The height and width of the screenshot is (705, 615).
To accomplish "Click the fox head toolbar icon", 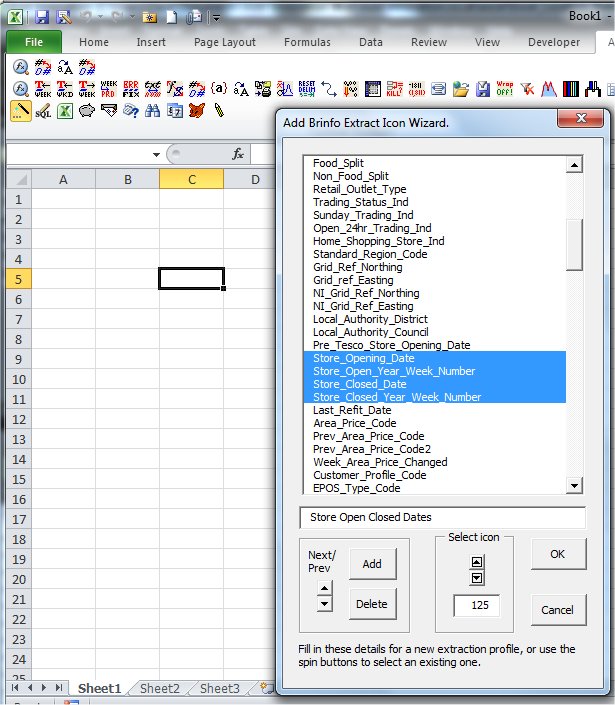I will pyautogui.click(x=196, y=111).
